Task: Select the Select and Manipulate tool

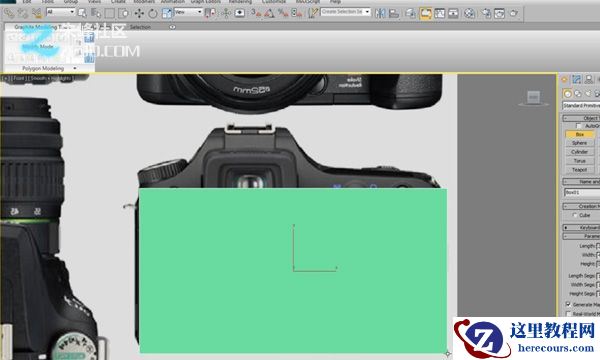Action: click(x=226, y=13)
